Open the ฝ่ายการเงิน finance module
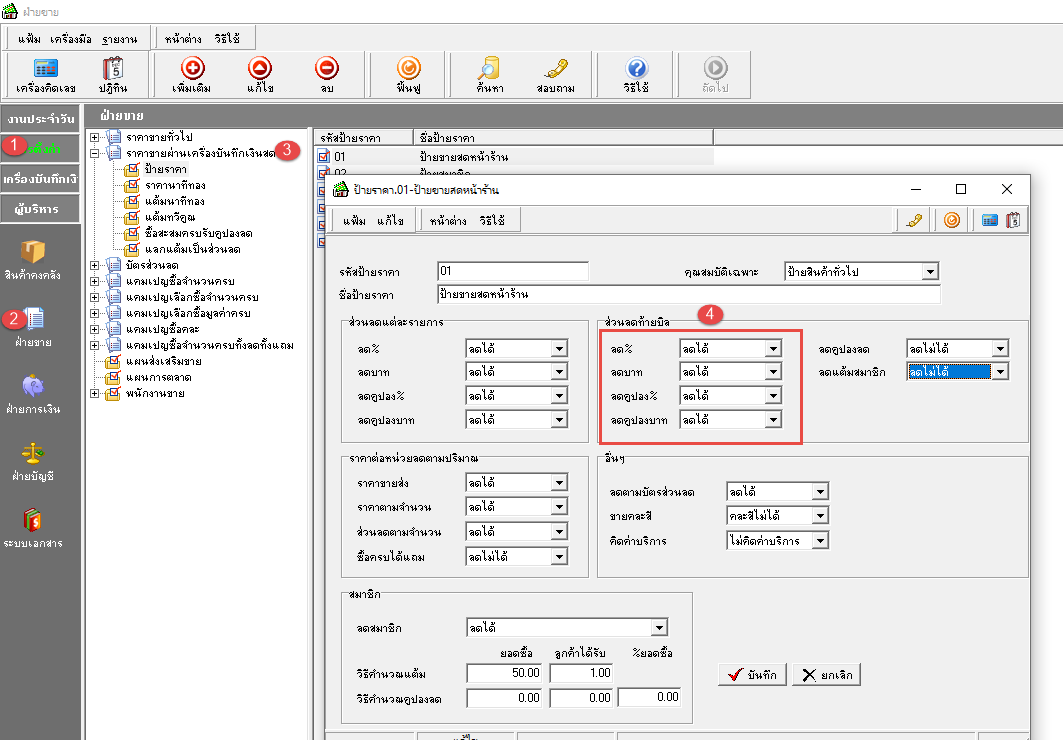1063x740 pixels. (33, 394)
